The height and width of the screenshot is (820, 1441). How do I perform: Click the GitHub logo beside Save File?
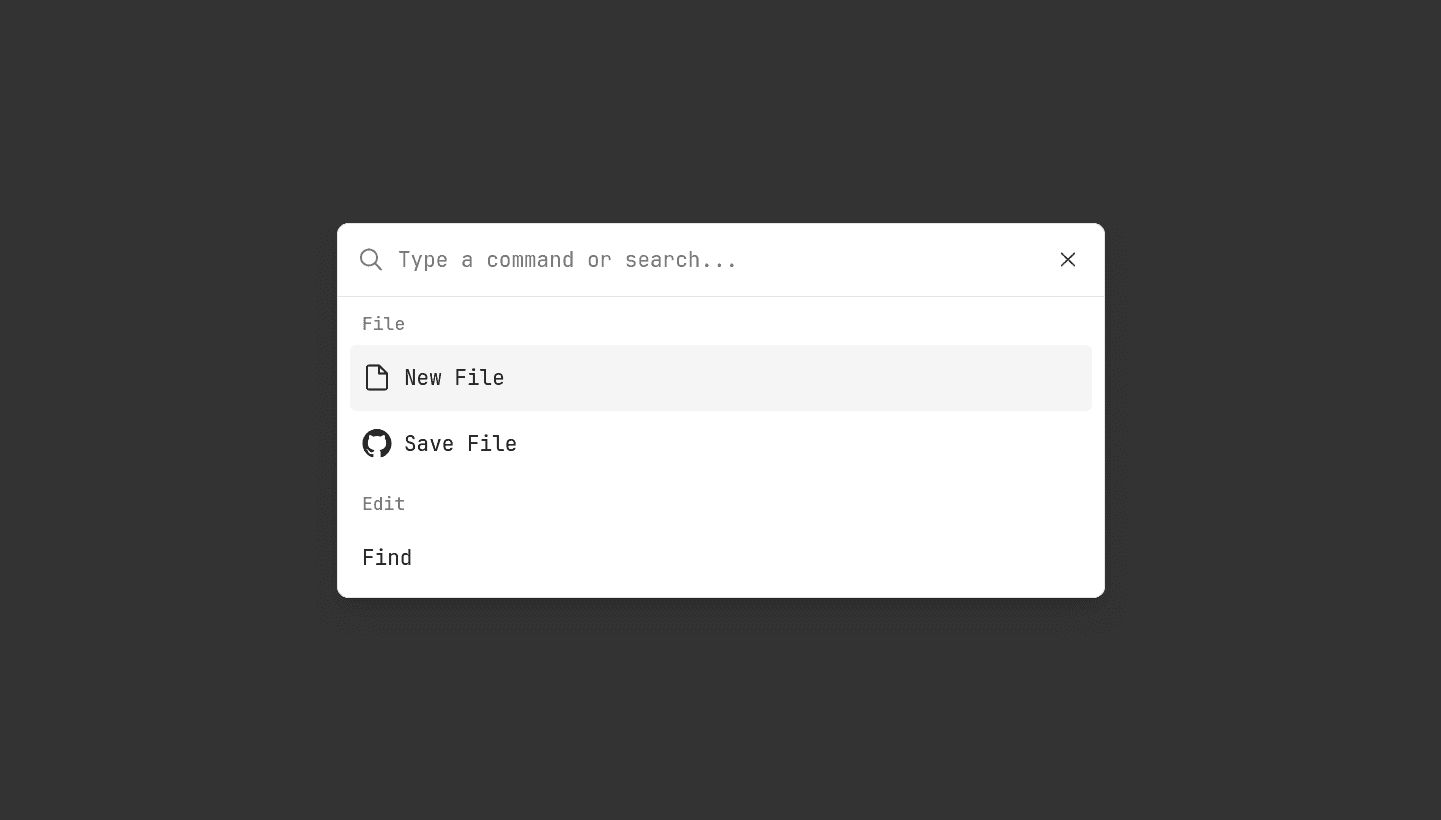[x=377, y=444]
